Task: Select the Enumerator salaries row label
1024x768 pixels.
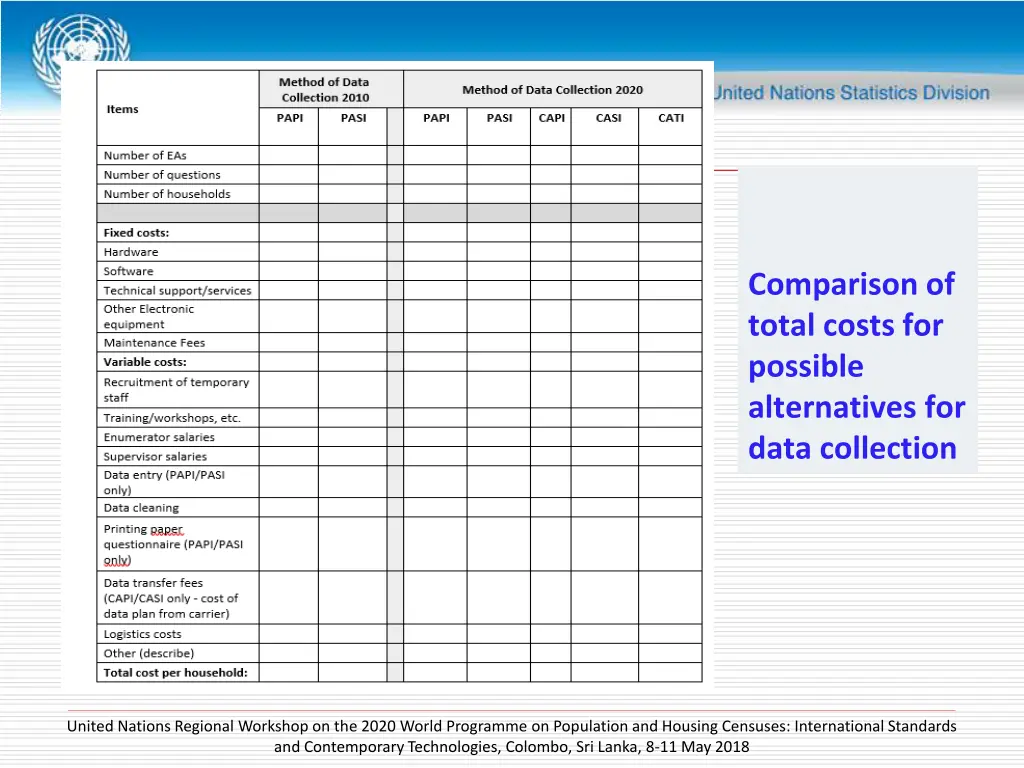Action: (159, 437)
